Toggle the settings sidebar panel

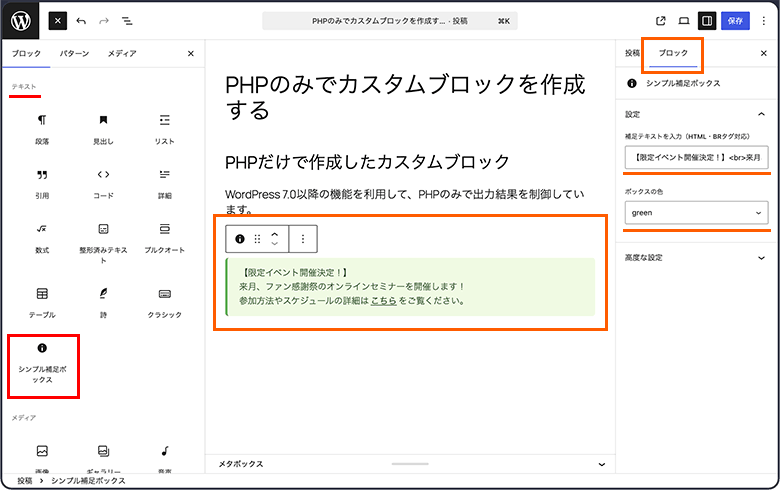[707, 21]
